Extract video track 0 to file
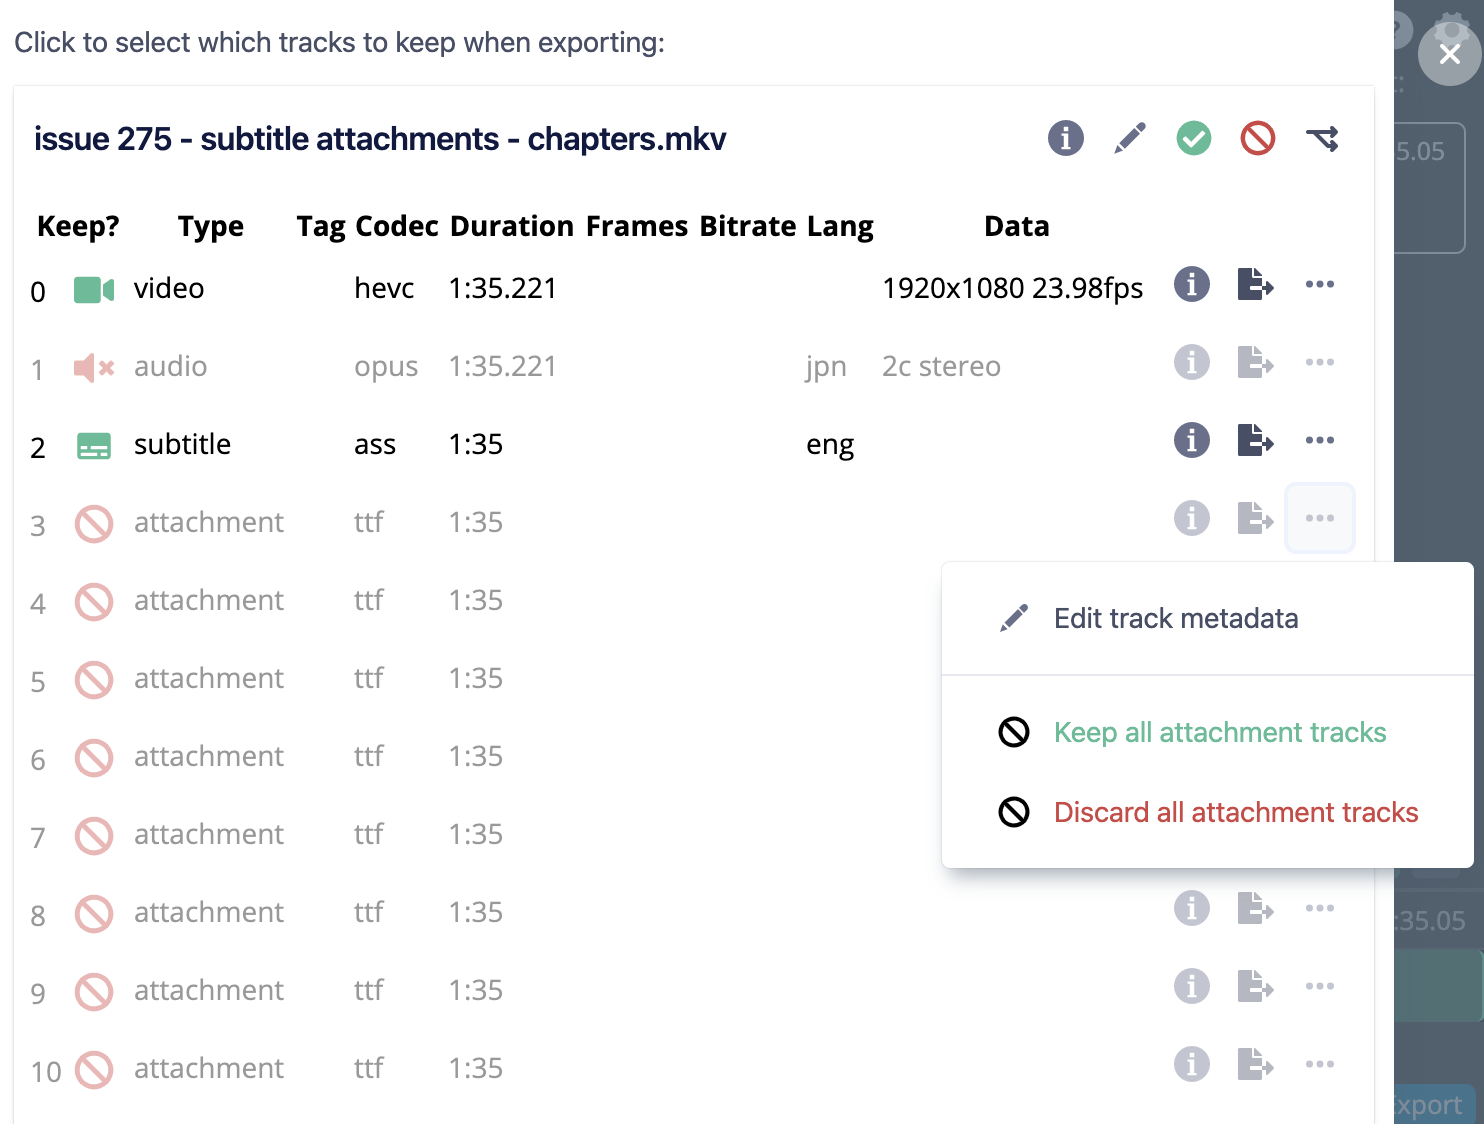1484x1124 pixels. click(1255, 284)
